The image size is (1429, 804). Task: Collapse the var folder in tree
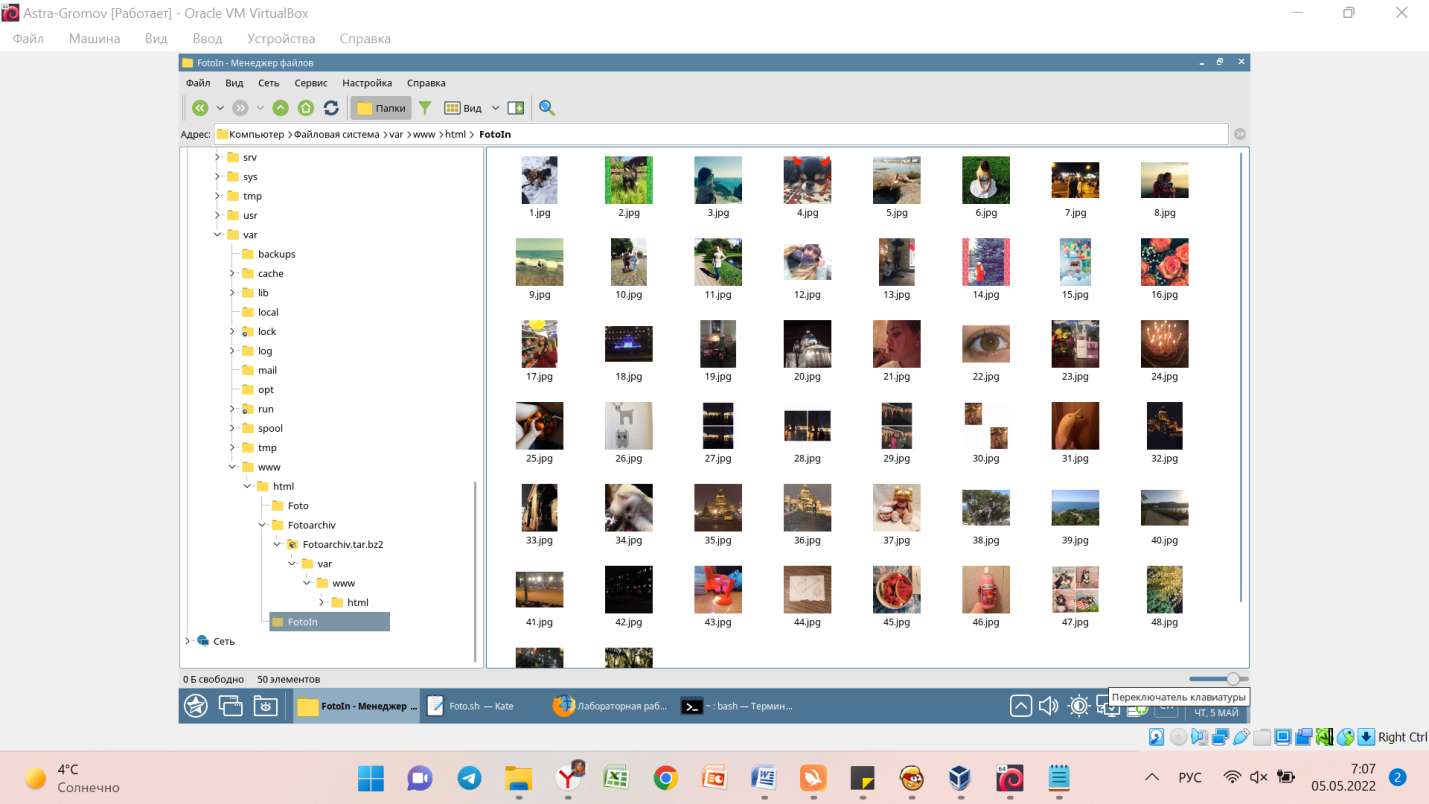tap(218, 235)
